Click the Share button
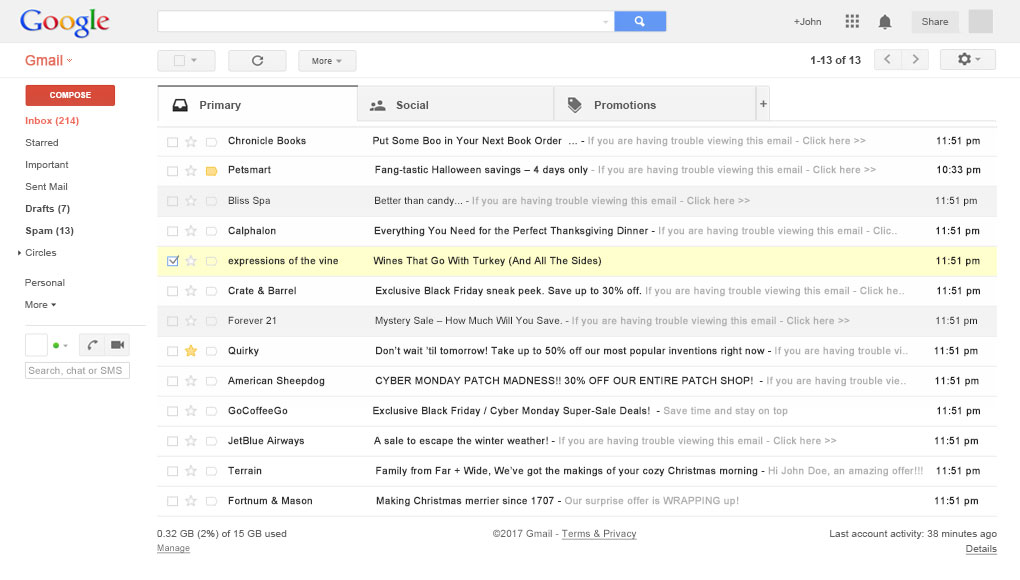This screenshot has width=1020, height=580. (x=935, y=21)
